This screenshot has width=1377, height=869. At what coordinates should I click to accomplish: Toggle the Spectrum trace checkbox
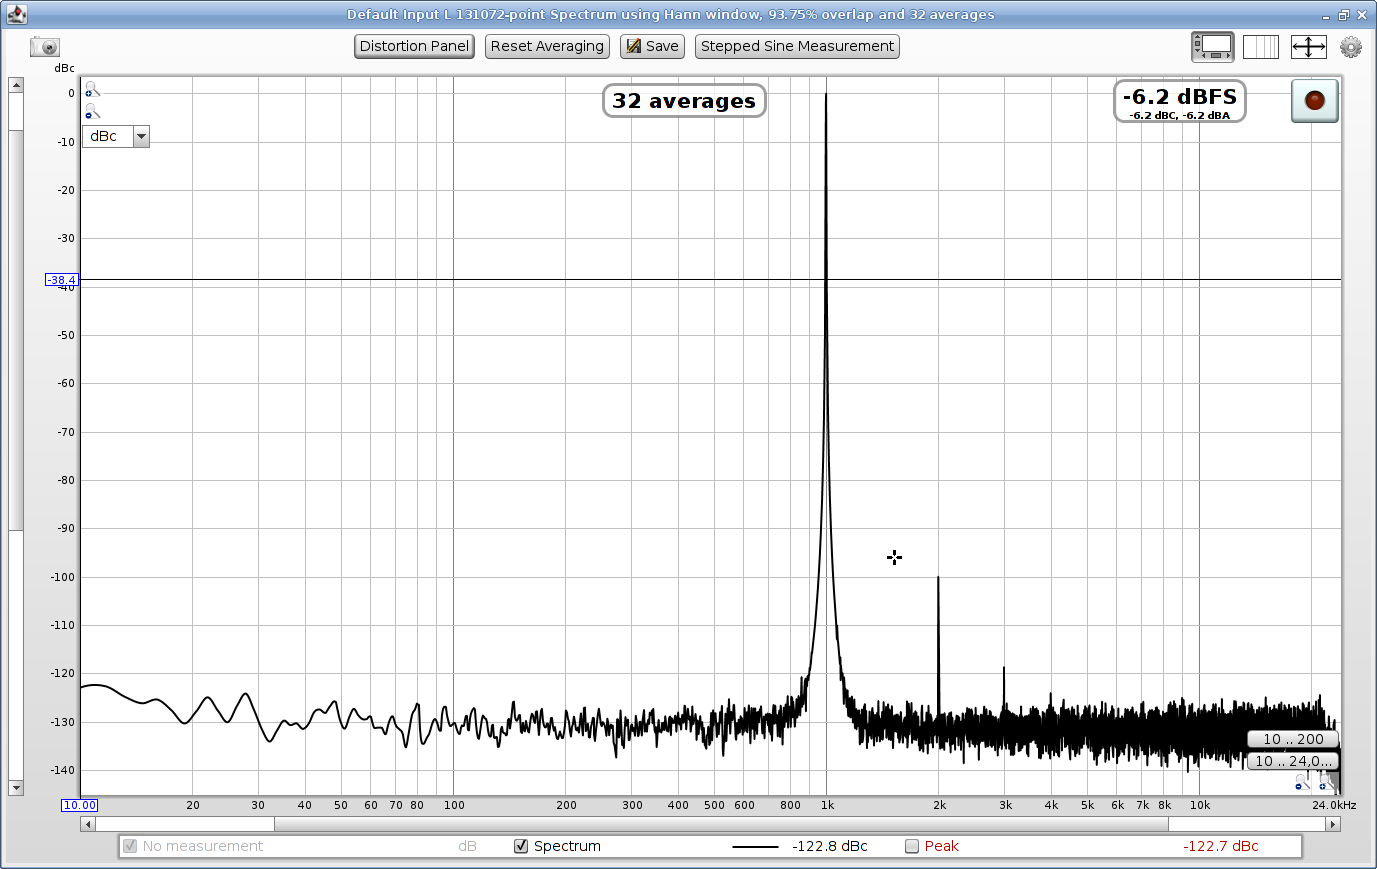point(521,846)
